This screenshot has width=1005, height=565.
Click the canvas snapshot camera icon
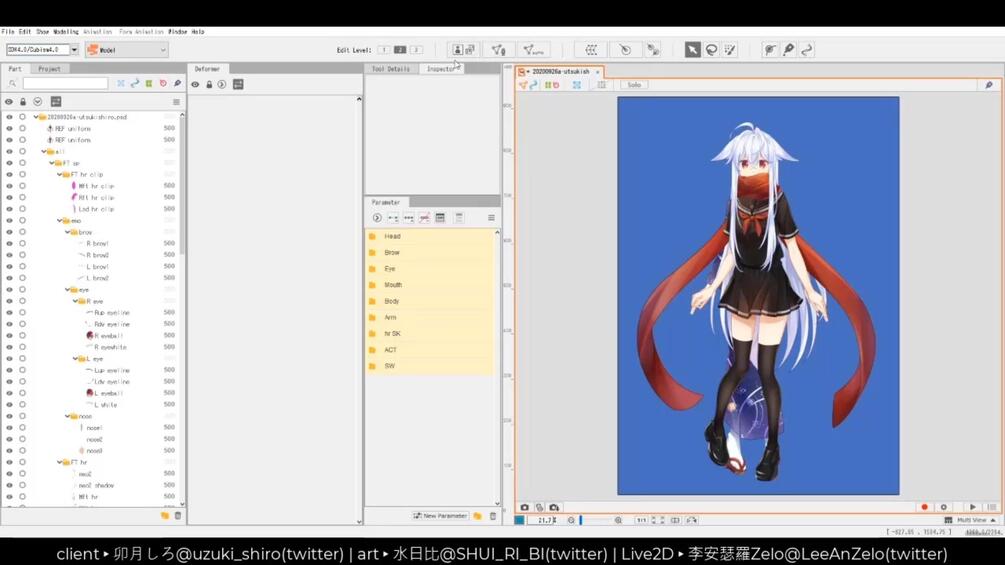tap(524, 507)
